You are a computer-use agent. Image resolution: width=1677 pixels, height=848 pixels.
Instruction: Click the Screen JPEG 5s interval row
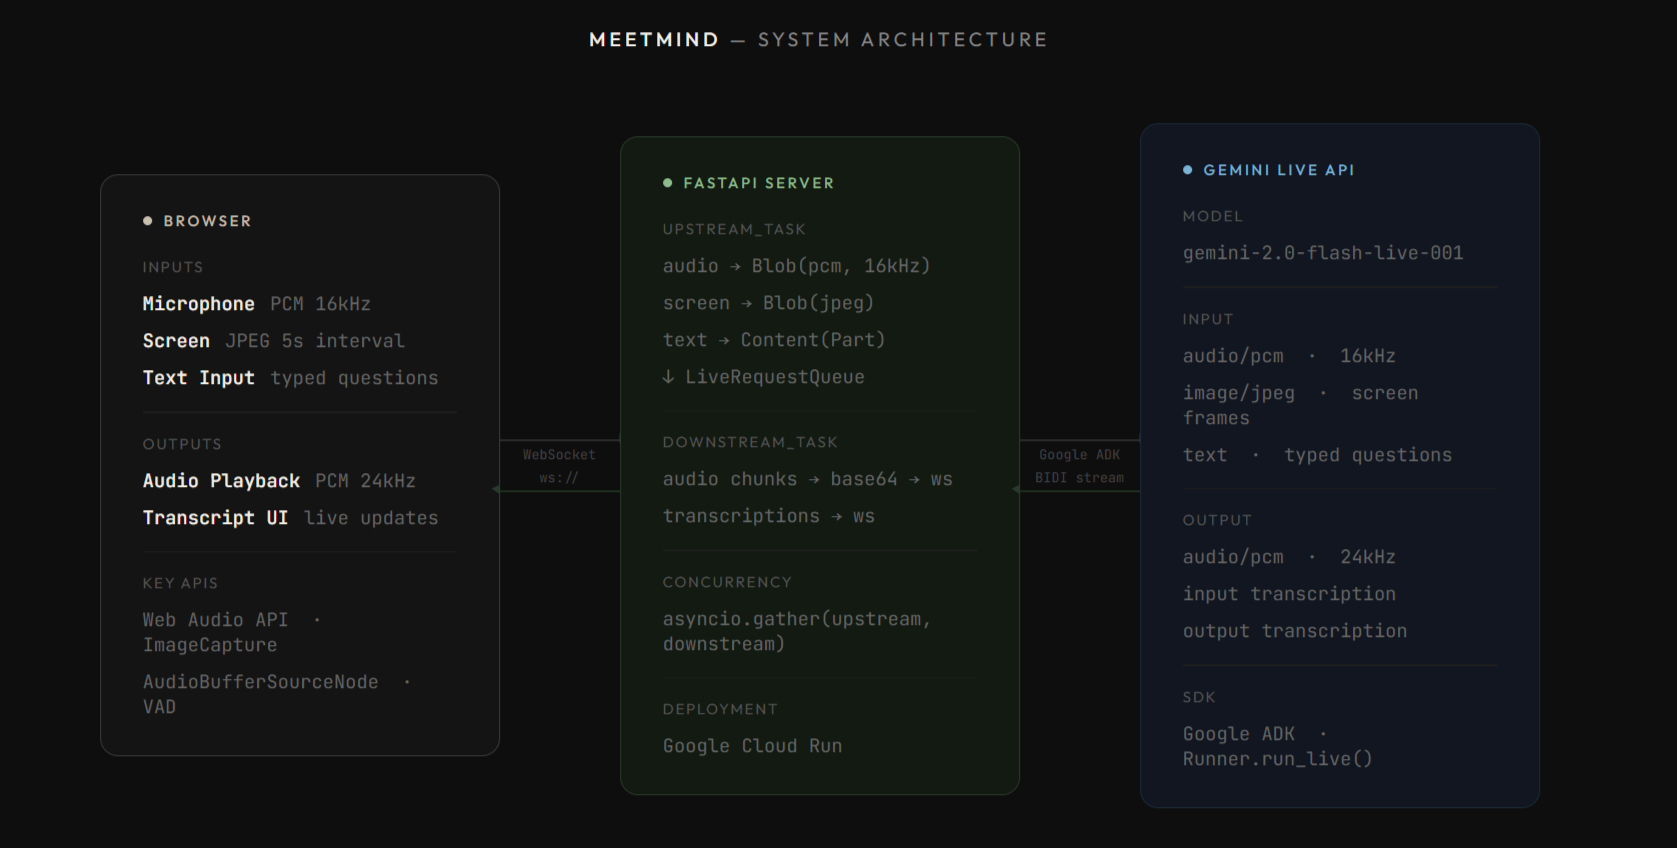click(x=274, y=341)
